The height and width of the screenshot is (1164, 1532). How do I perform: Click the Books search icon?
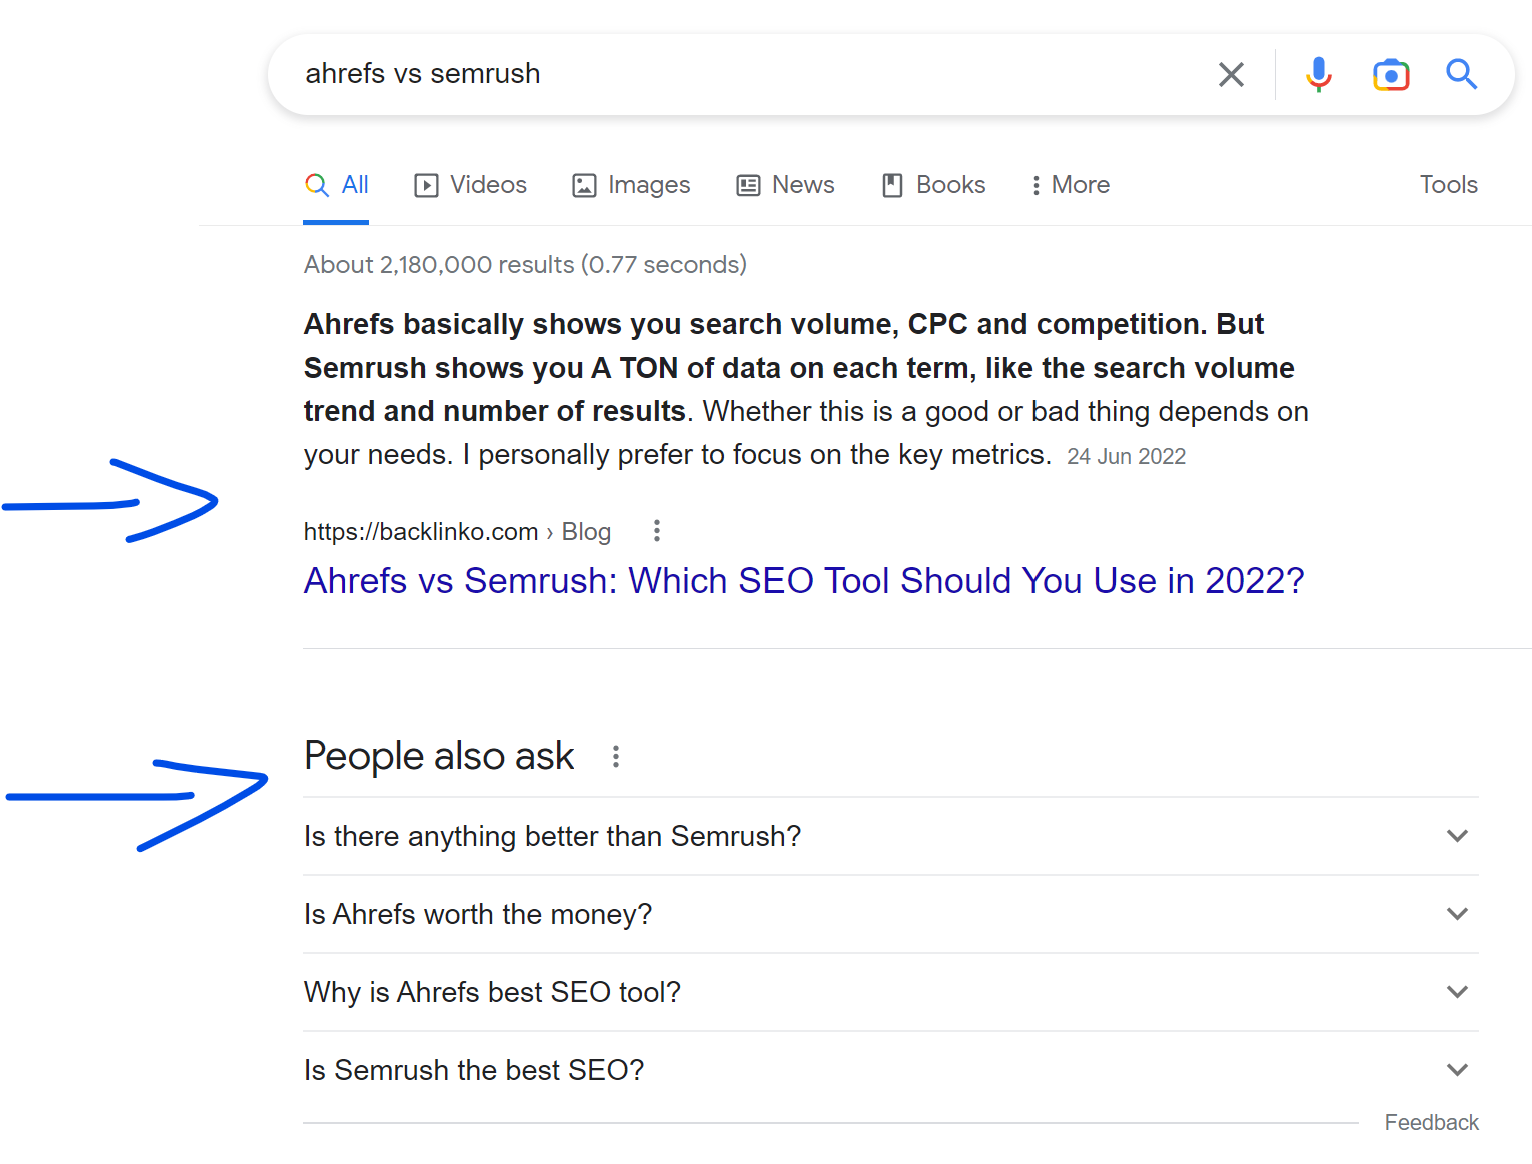[892, 185]
